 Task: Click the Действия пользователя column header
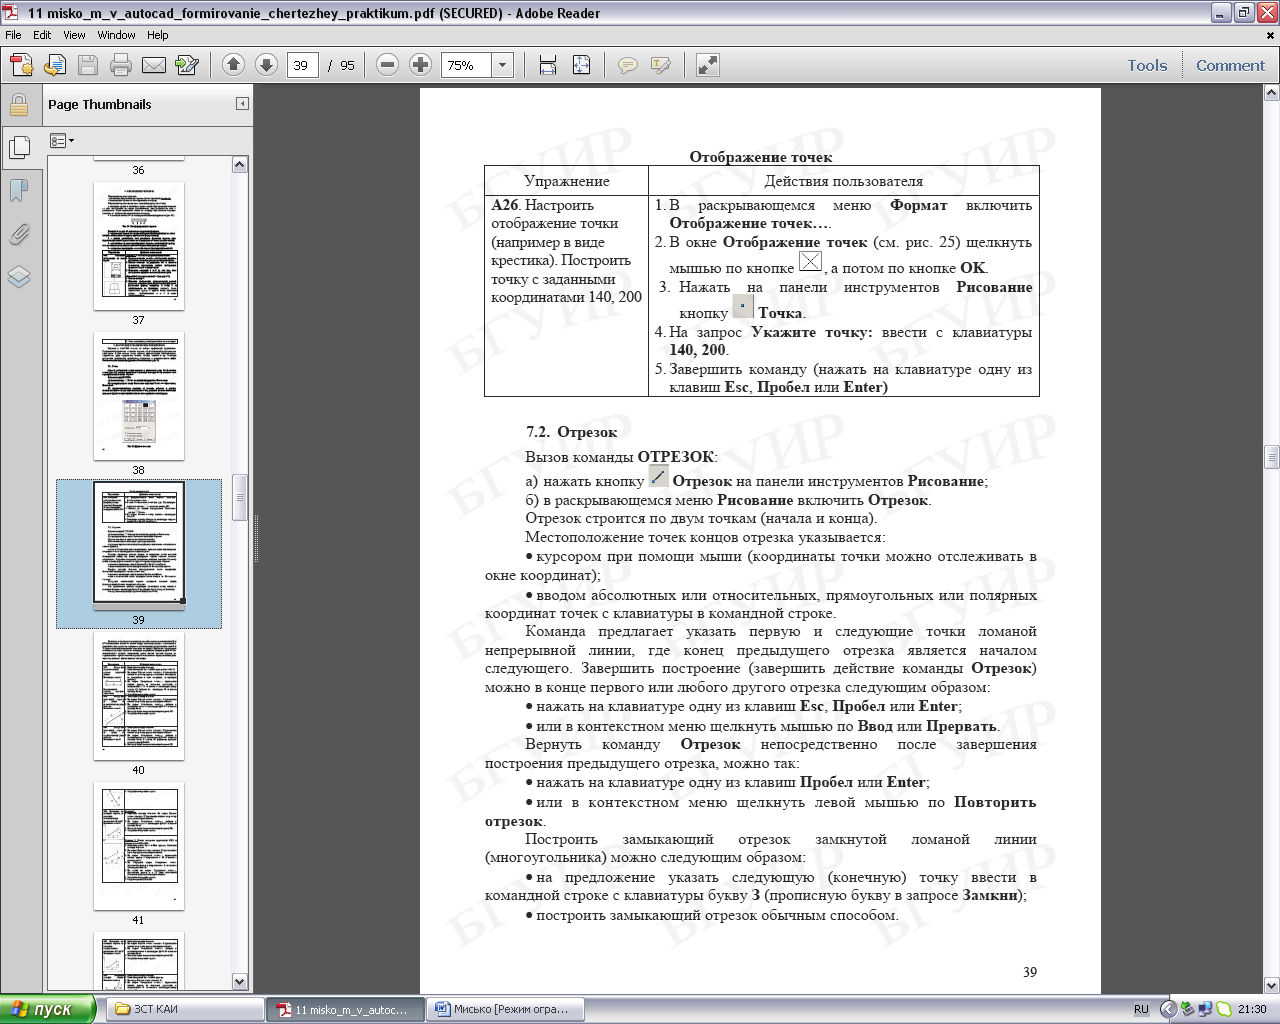coord(843,181)
